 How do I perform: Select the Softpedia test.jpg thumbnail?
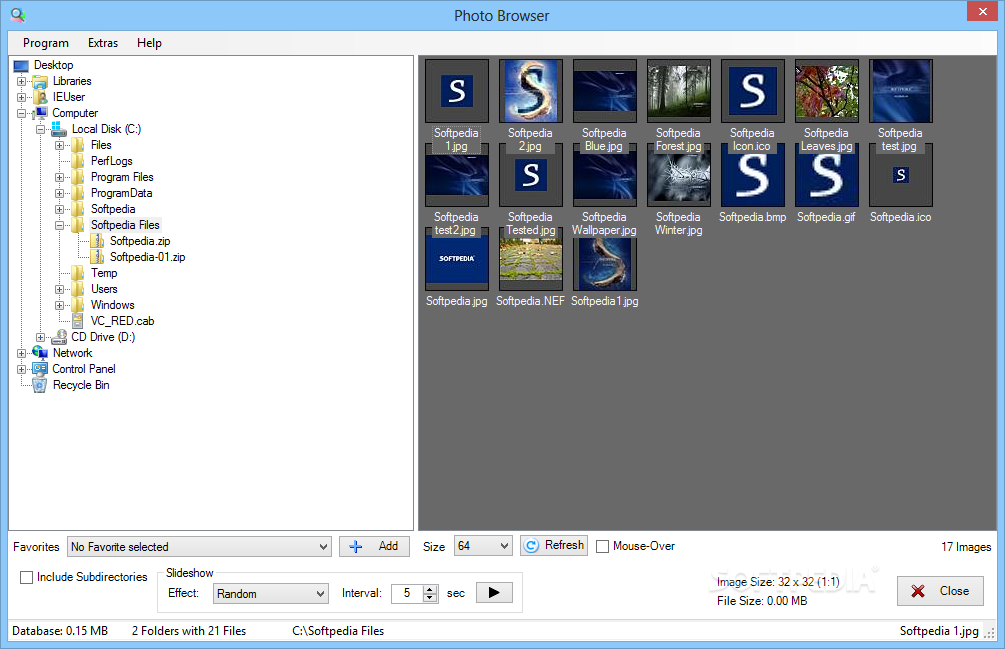coord(901,91)
